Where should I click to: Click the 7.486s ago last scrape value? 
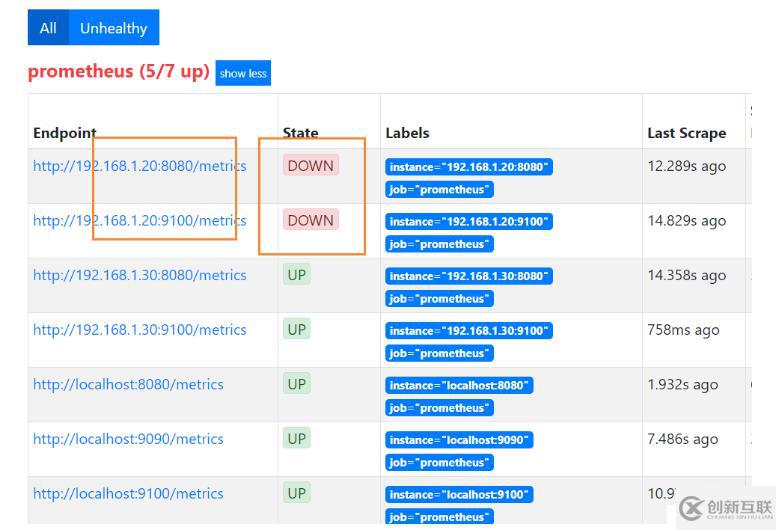tap(682, 439)
